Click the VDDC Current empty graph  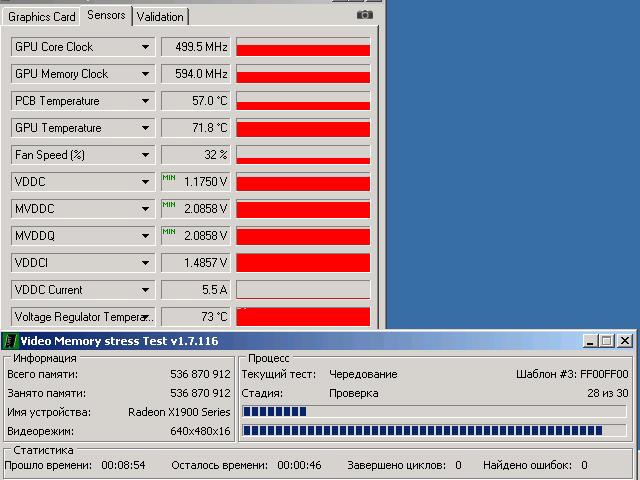[x=303, y=289]
